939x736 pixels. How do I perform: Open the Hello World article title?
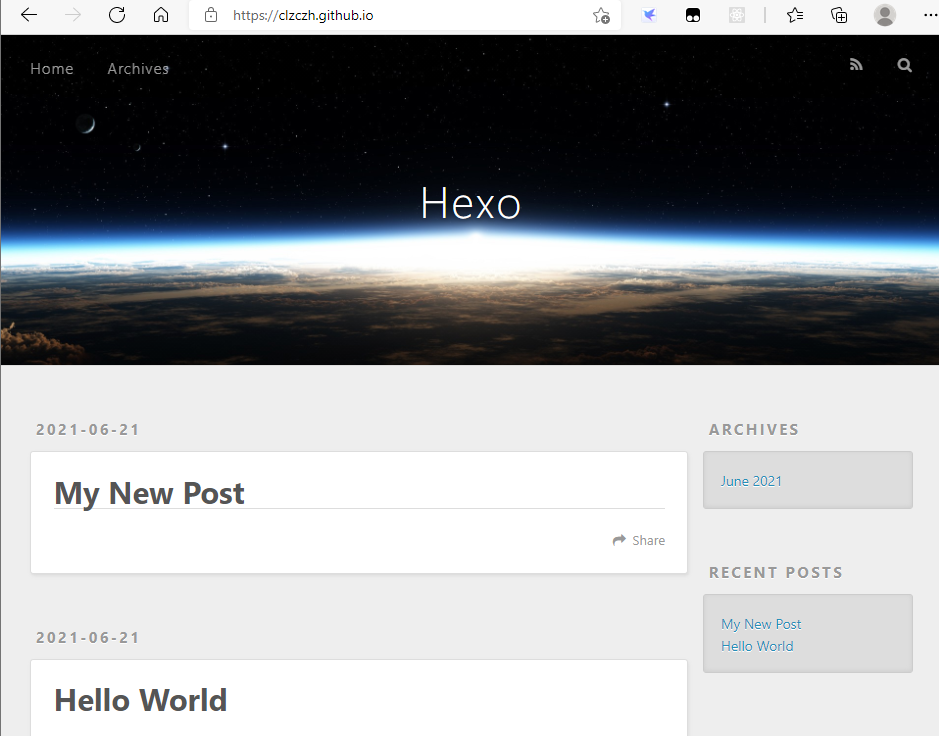[x=141, y=700]
